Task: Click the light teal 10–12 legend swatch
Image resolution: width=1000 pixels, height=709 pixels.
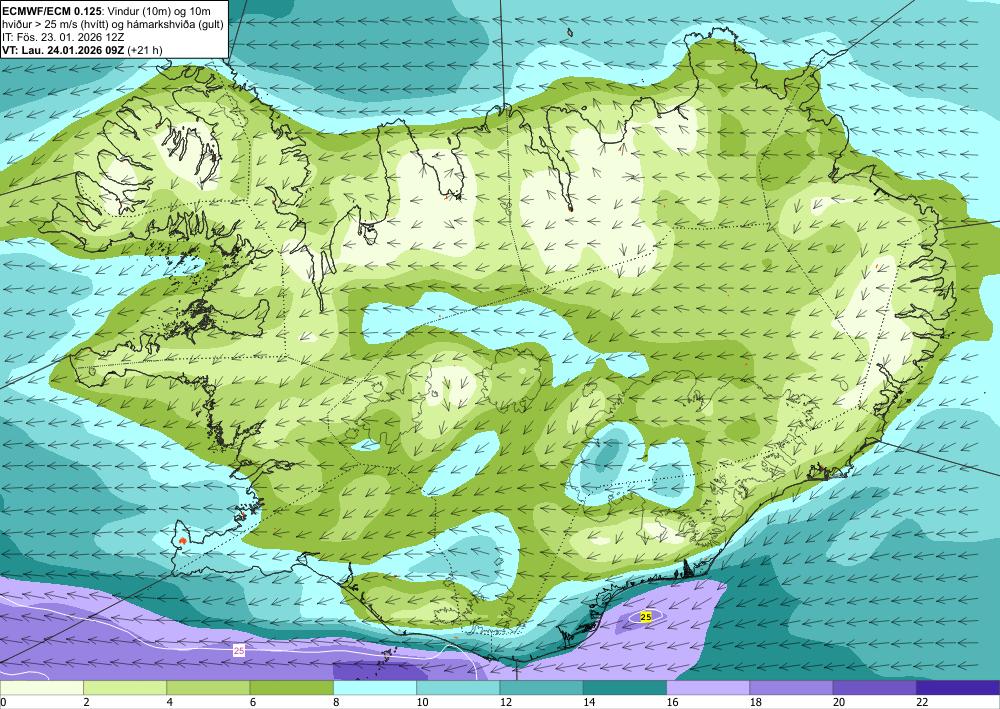Action: tap(458, 688)
